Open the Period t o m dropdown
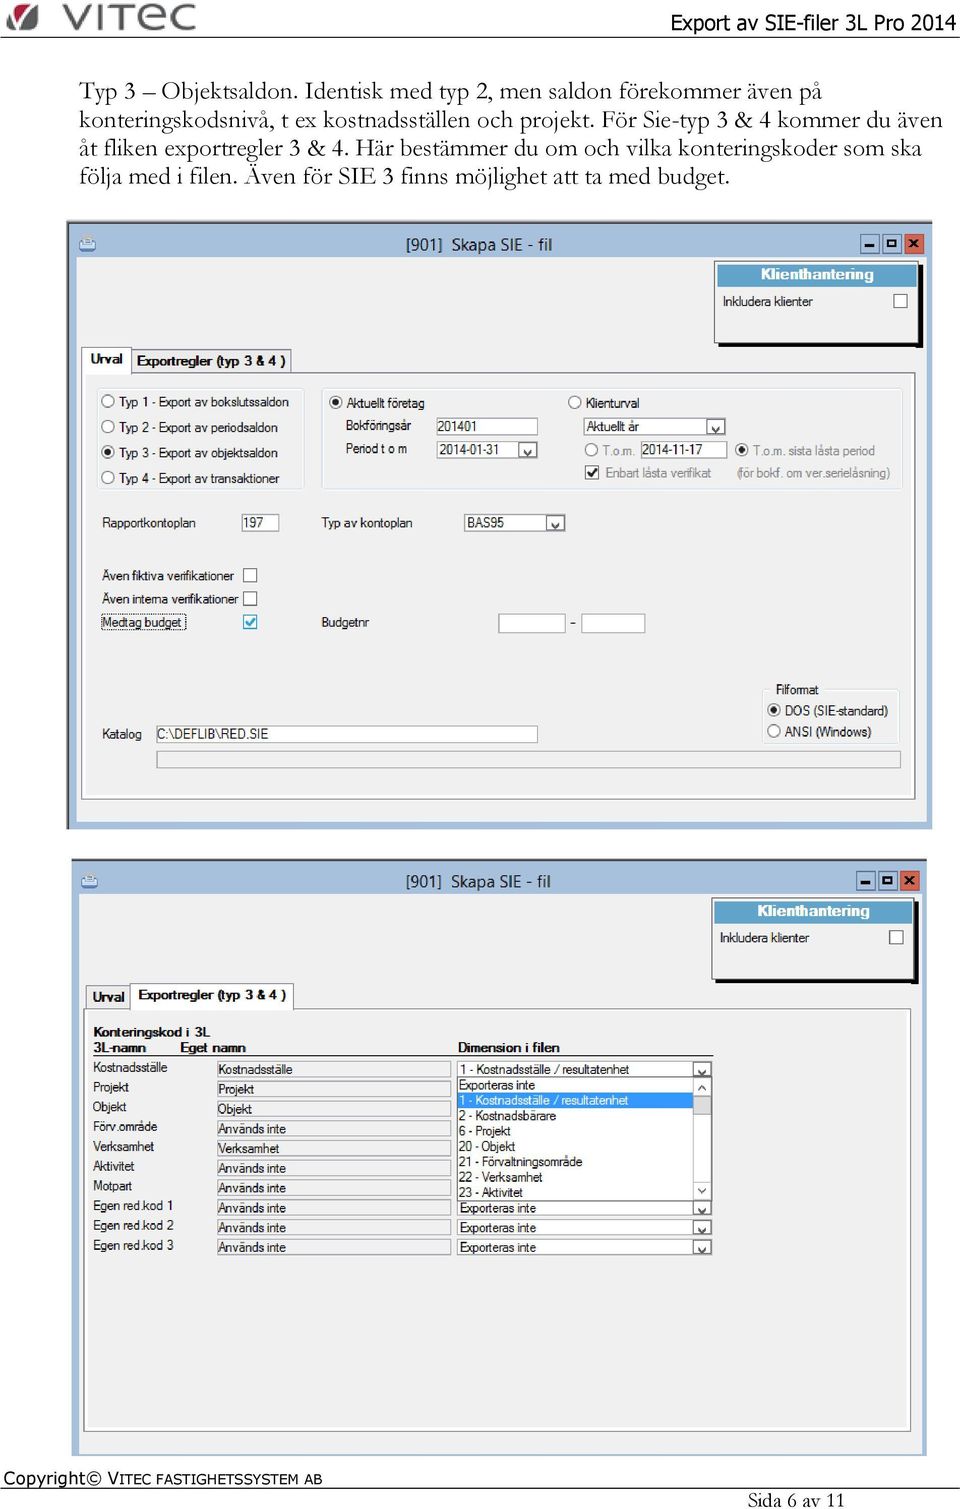The width and height of the screenshot is (960, 1509). point(528,450)
